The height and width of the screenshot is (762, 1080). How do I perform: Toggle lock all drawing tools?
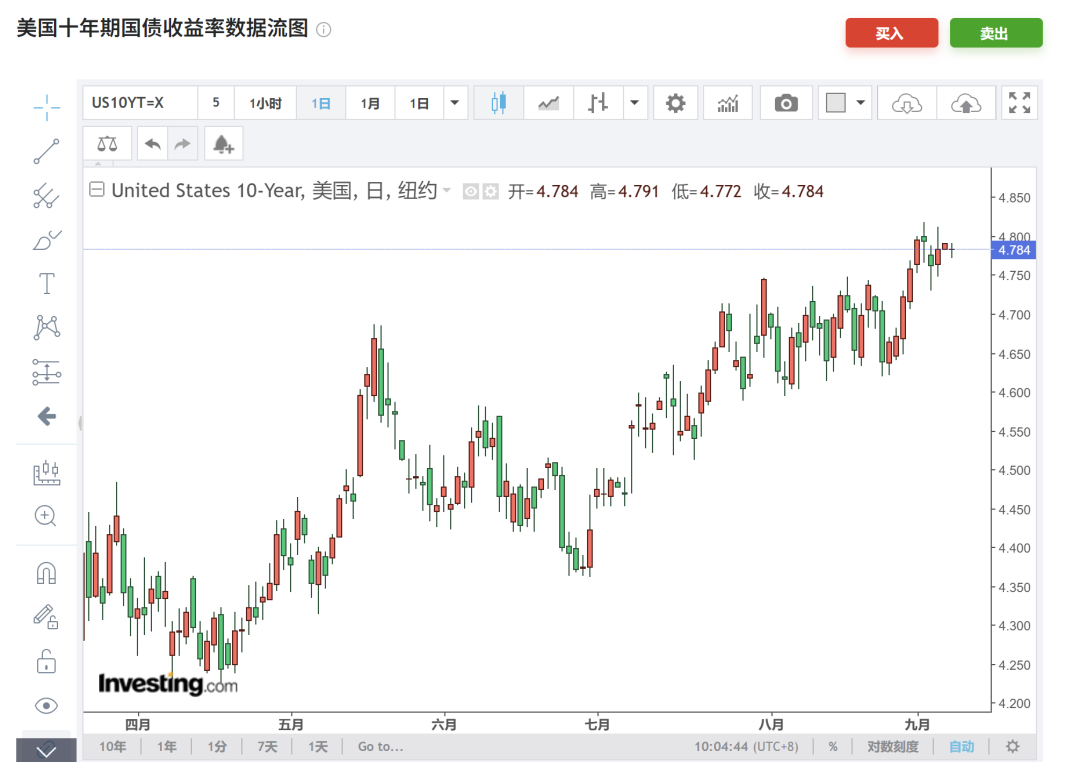46,661
